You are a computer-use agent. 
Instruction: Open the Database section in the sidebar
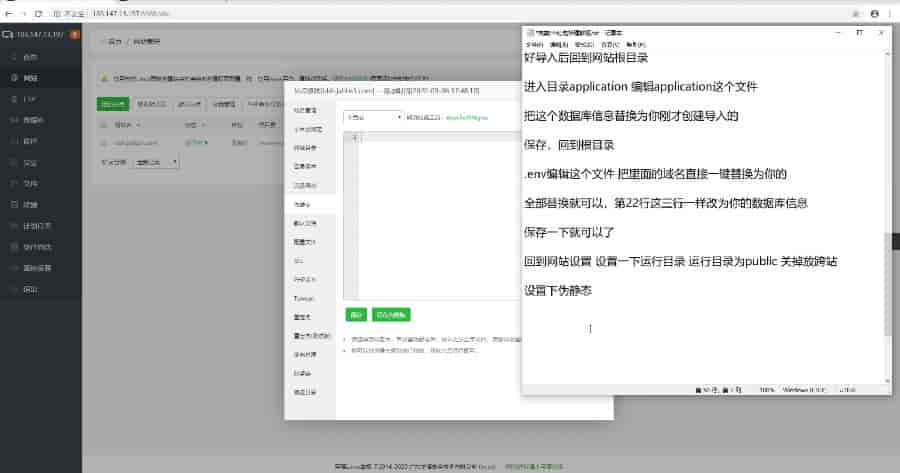pyautogui.click(x=32, y=119)
